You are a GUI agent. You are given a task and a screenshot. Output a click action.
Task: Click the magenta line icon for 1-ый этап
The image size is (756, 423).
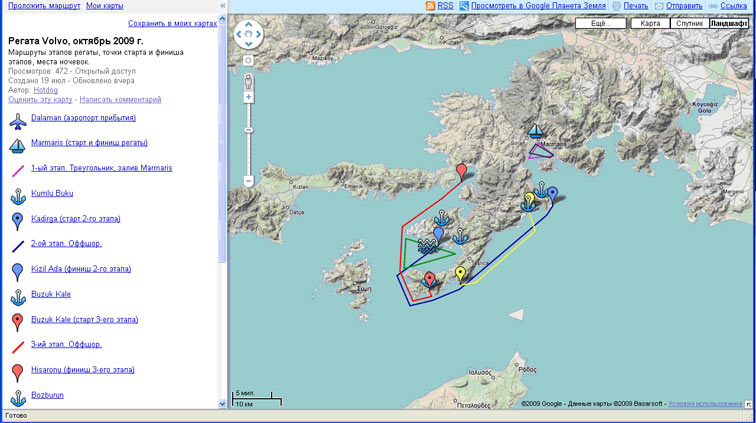coord(18,171)
